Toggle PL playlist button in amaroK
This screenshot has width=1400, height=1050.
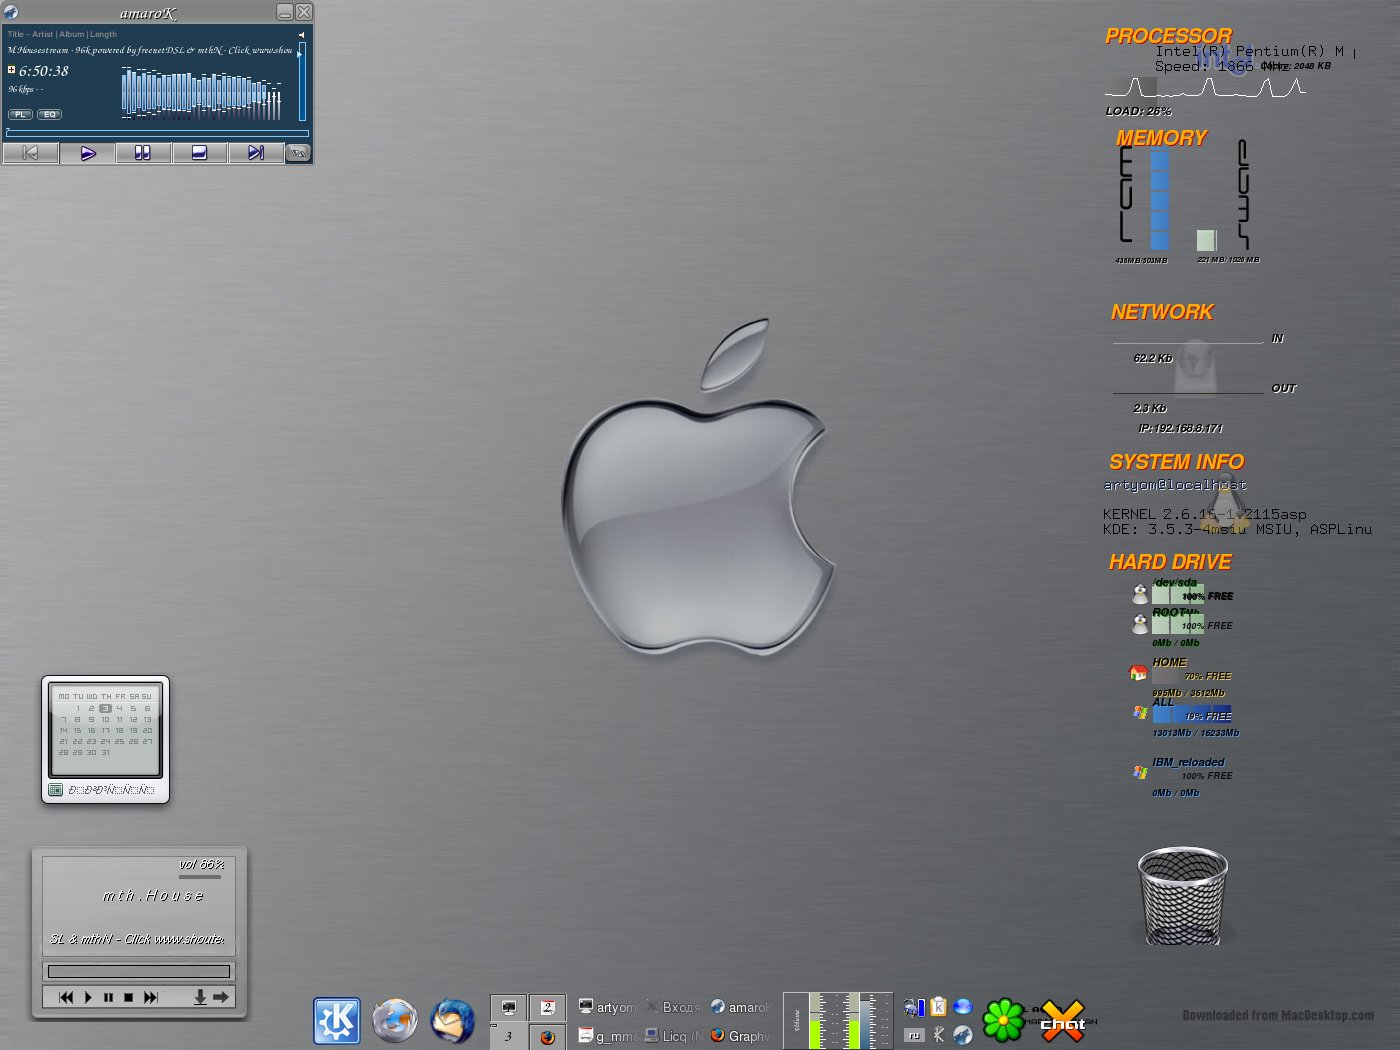coord(20,114)
